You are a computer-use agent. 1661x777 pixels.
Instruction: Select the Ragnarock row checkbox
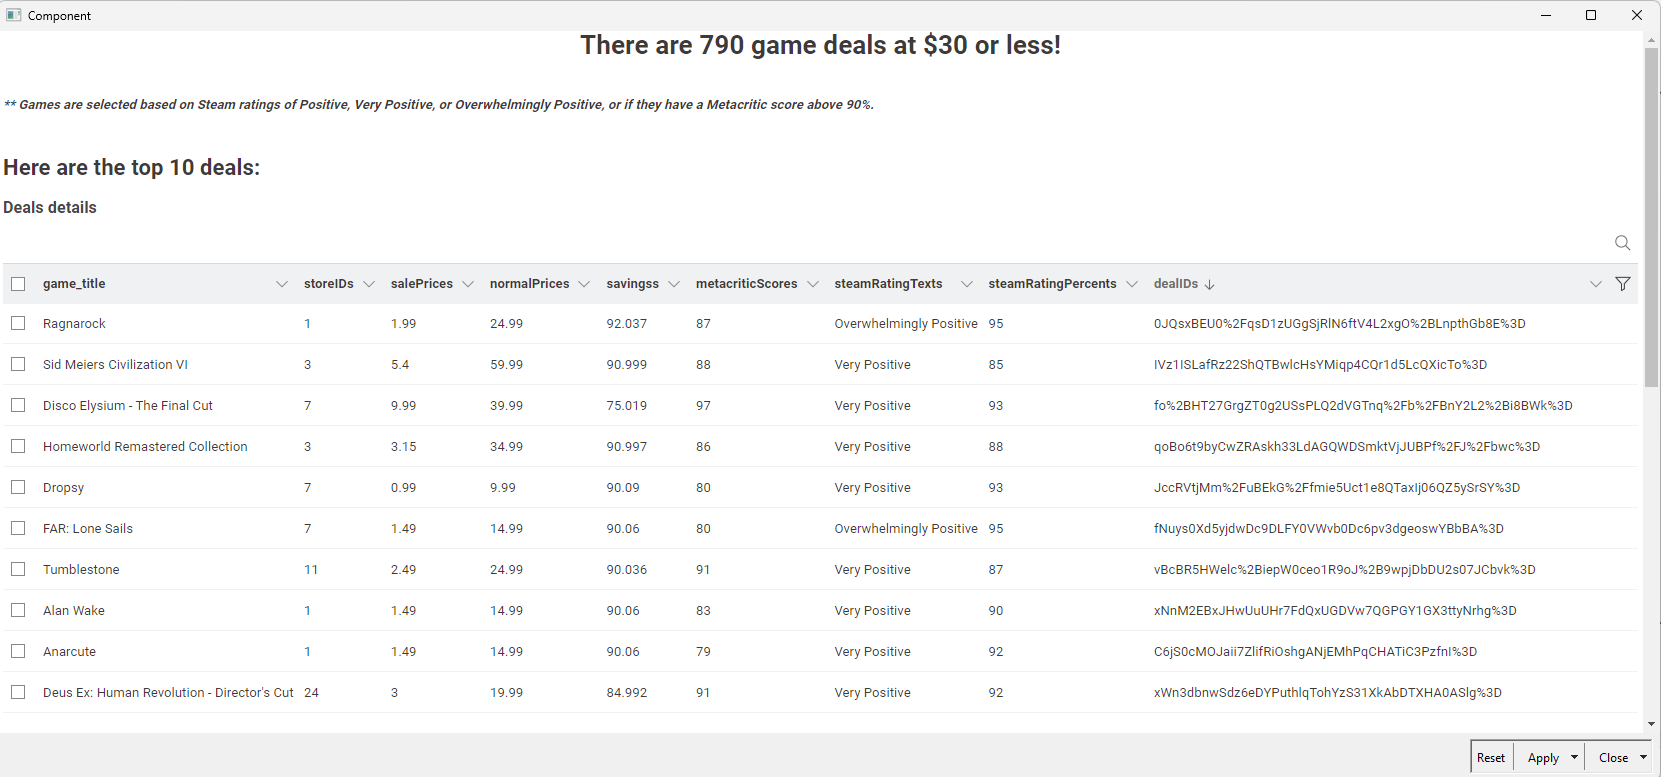tap(18, 323)
